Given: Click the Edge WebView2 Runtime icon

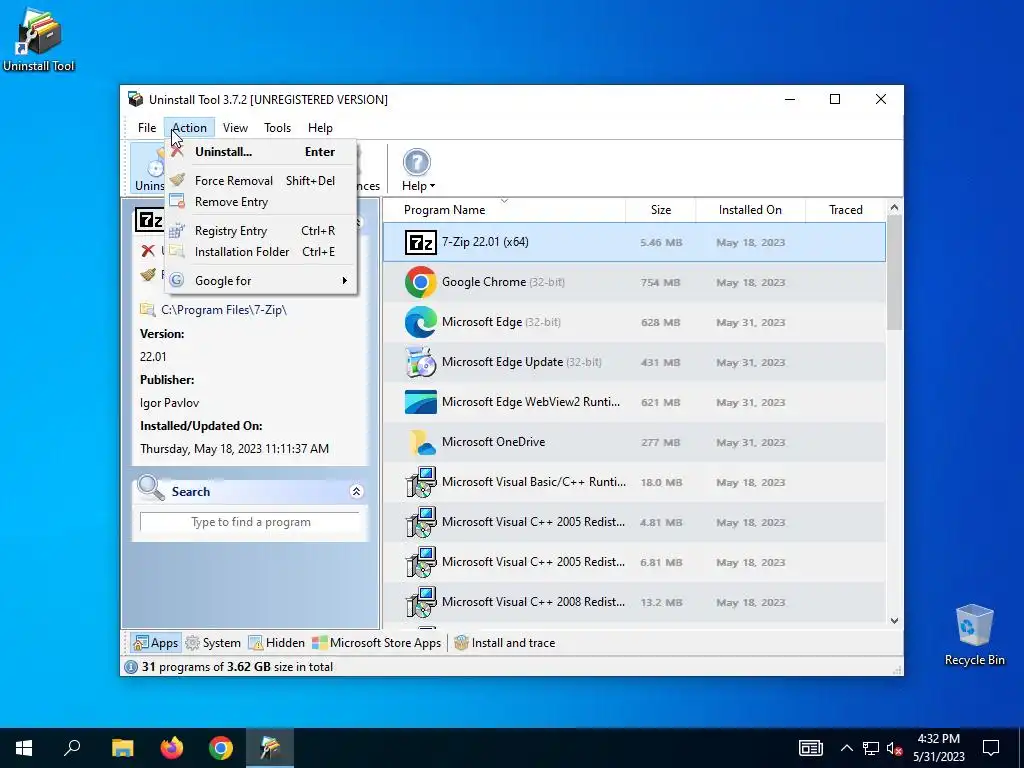Looking at the screenshot, I should click(x=421, y=402).
